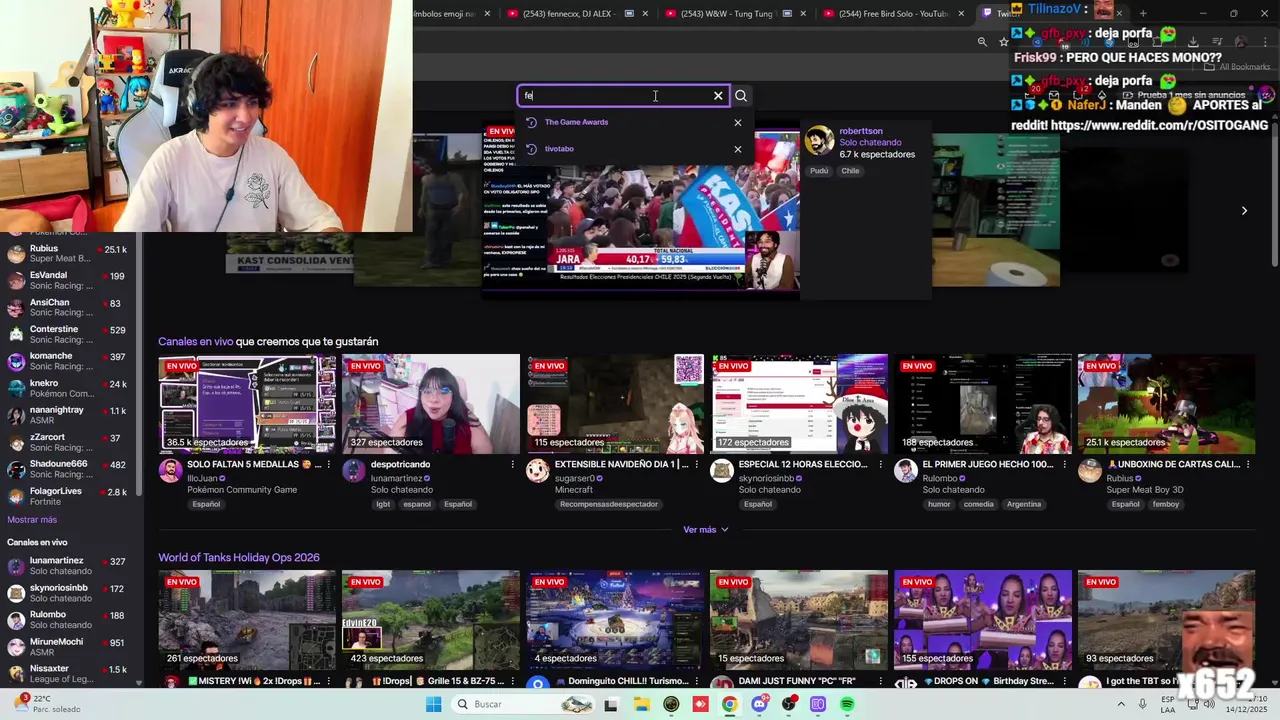The image size is (1280, 720).
Task: Click Rulombo channel avatar under stream card
Action: (906, 471)
